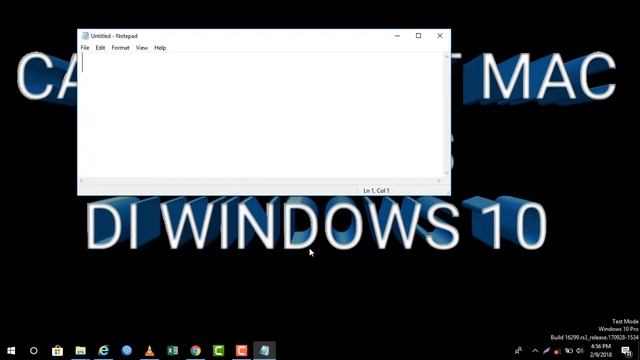Viewport: 640px width, 360px height.
Task: Open the blue globe app on taskbar
Action: (x=127, y=351)
